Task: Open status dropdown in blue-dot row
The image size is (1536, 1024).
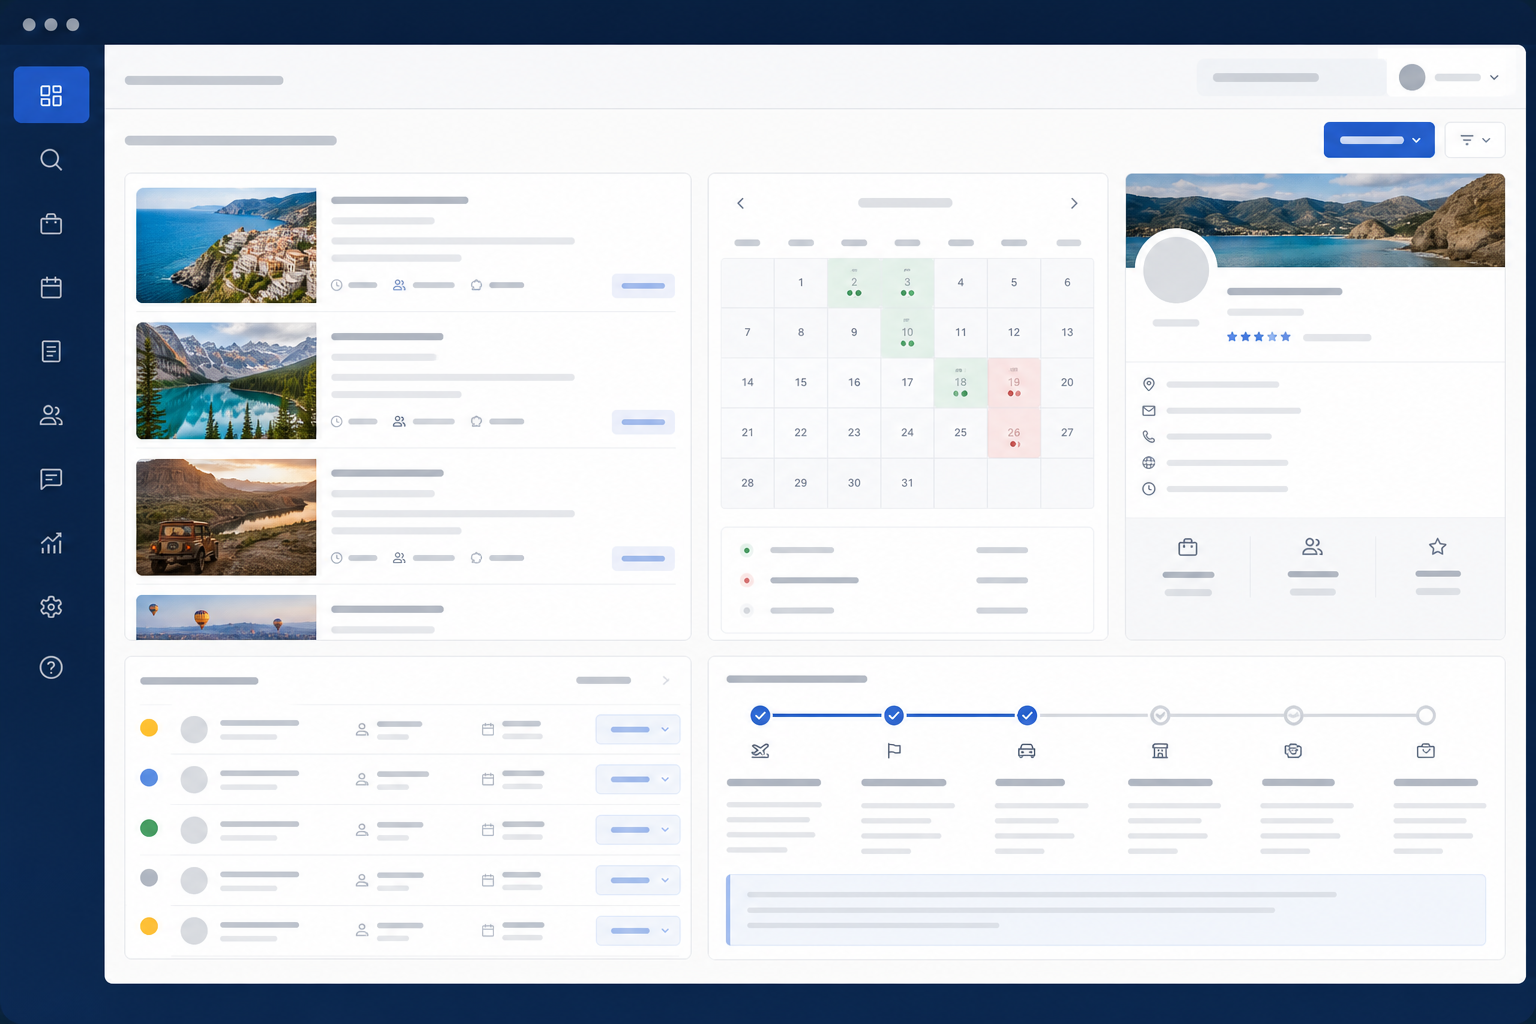Action: [638, 779]
